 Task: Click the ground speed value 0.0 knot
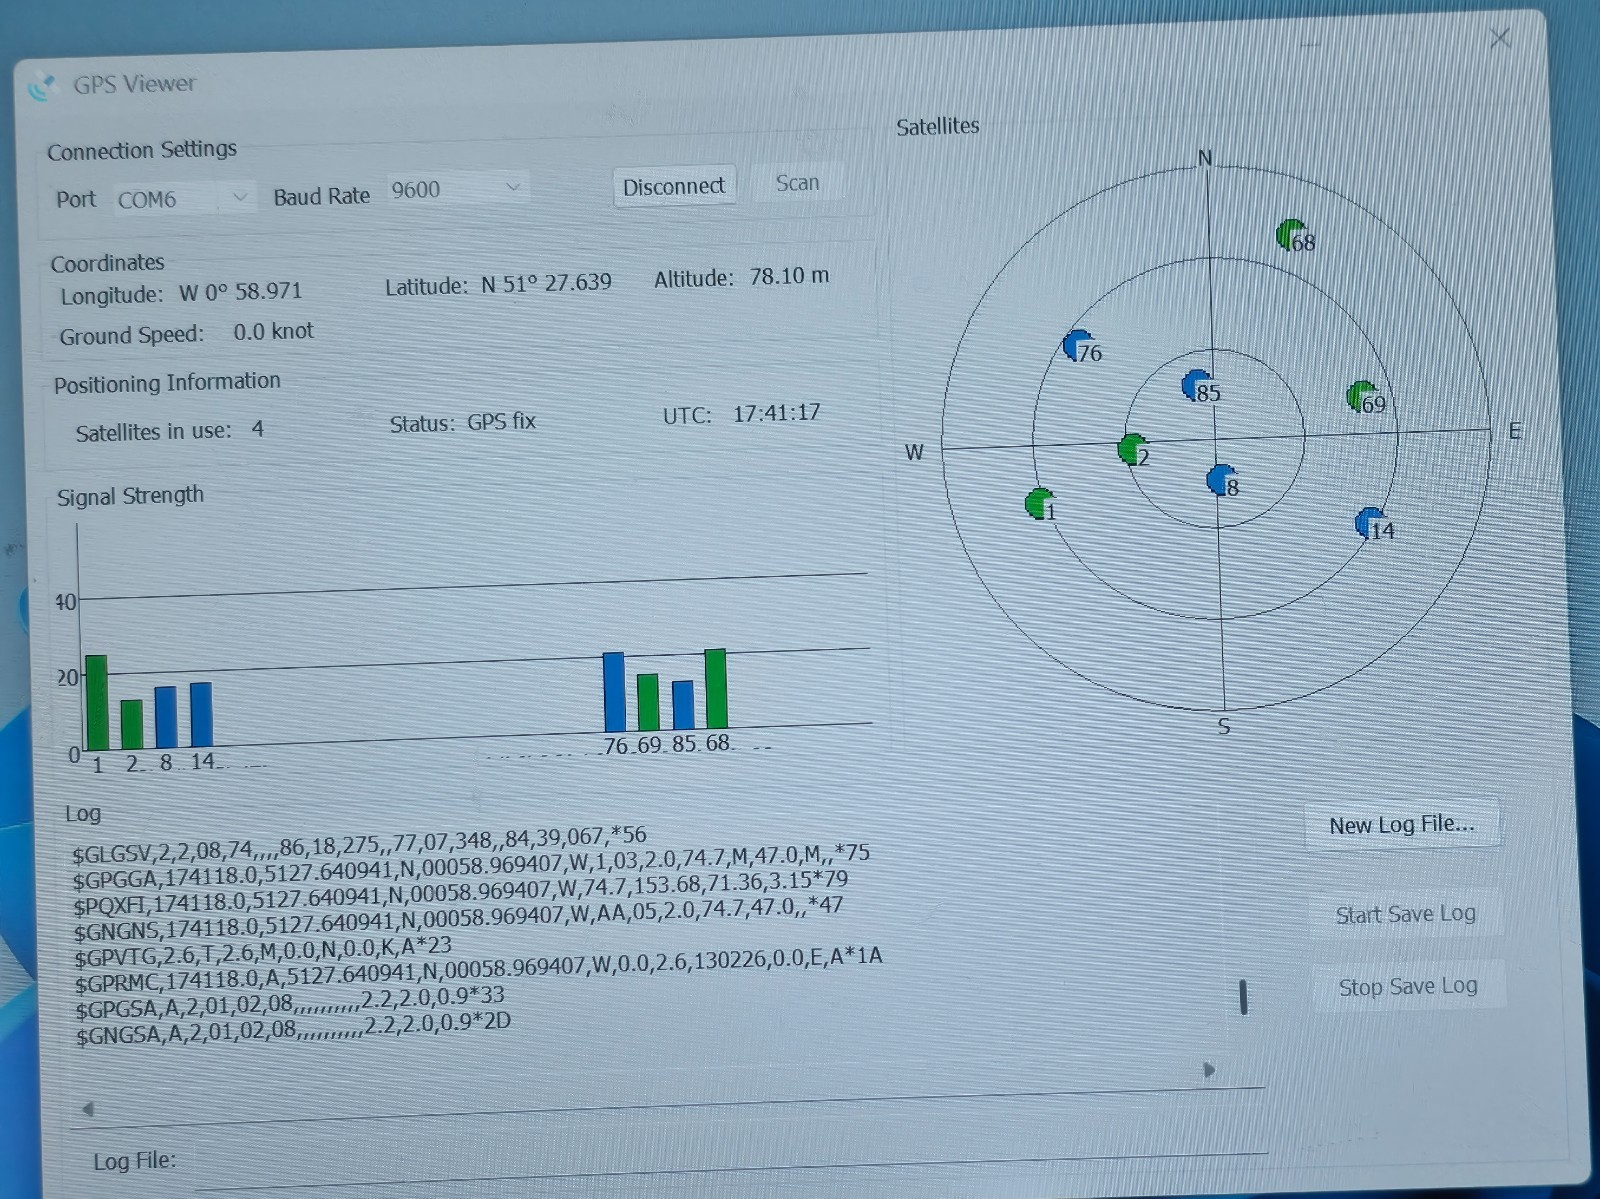pos(273,331)
